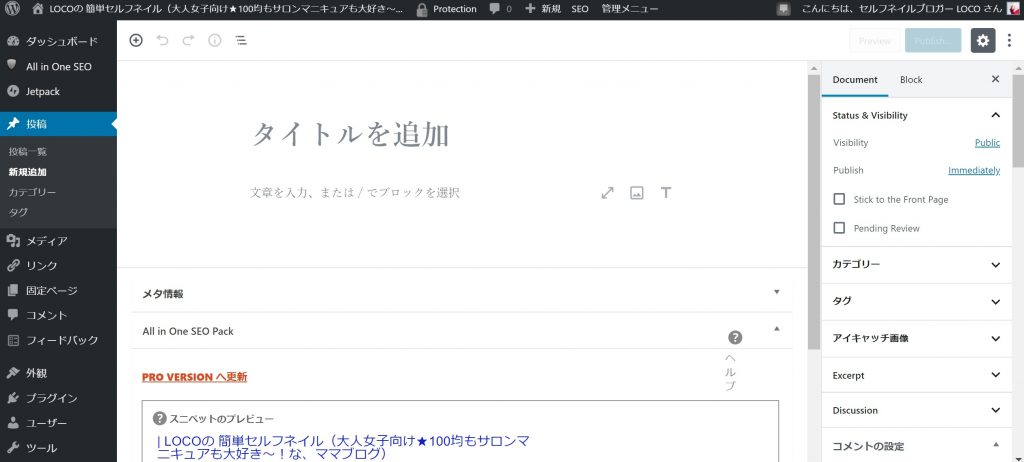1024x462 pixels.
Task: Click the user avatar in admin bar
Action: tap(1013, 9)
